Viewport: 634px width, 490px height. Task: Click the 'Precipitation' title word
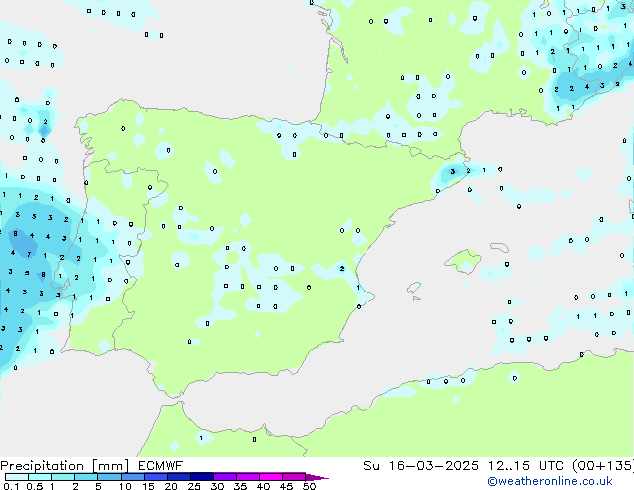pyautogui.click(x=42, y=466)
